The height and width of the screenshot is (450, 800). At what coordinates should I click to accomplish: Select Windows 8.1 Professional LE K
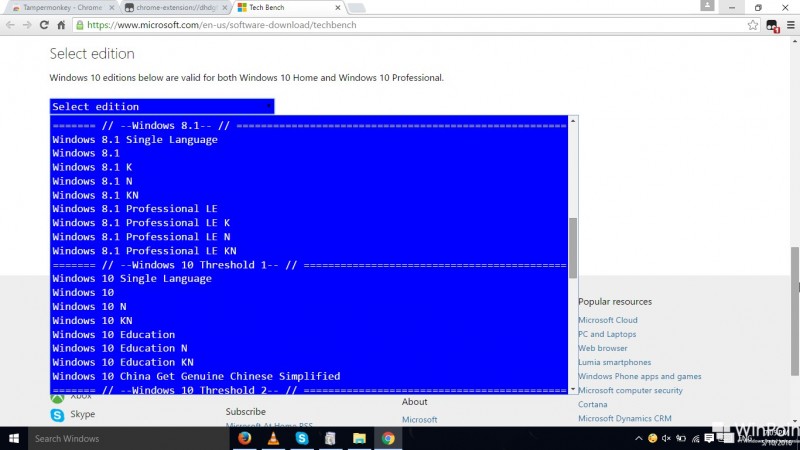309,222
